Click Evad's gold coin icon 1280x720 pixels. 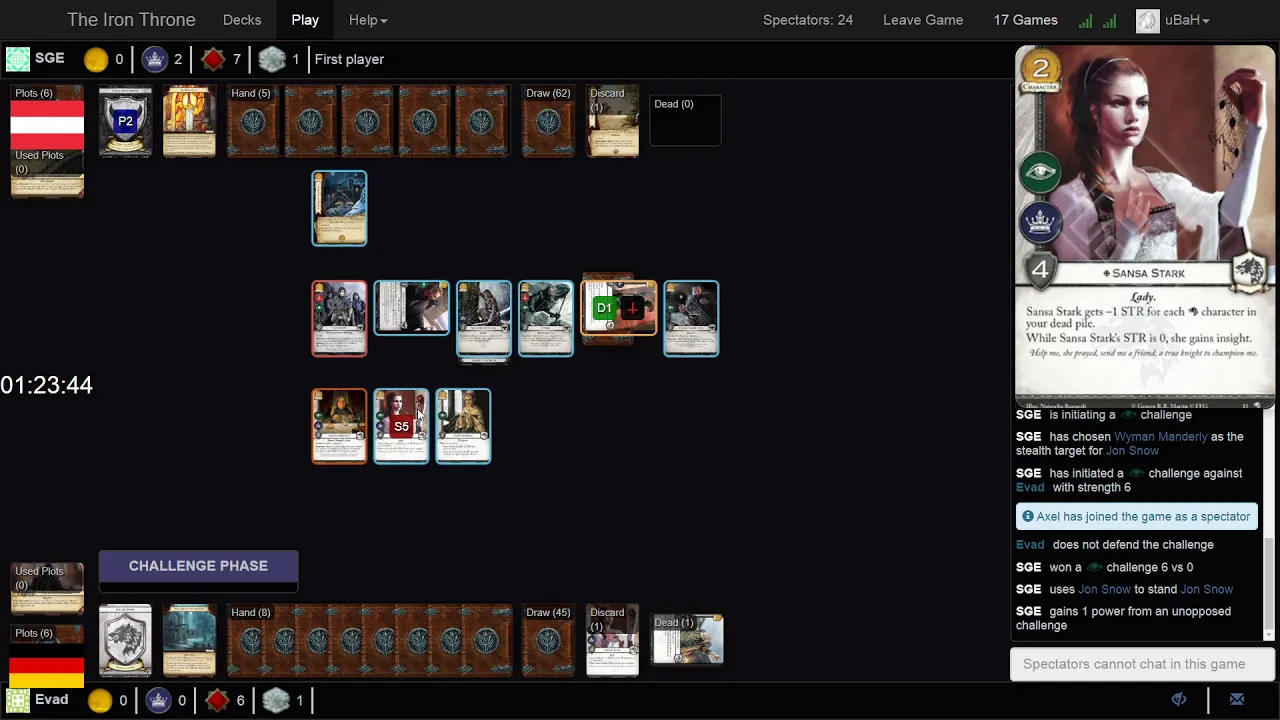coord(100,700)
